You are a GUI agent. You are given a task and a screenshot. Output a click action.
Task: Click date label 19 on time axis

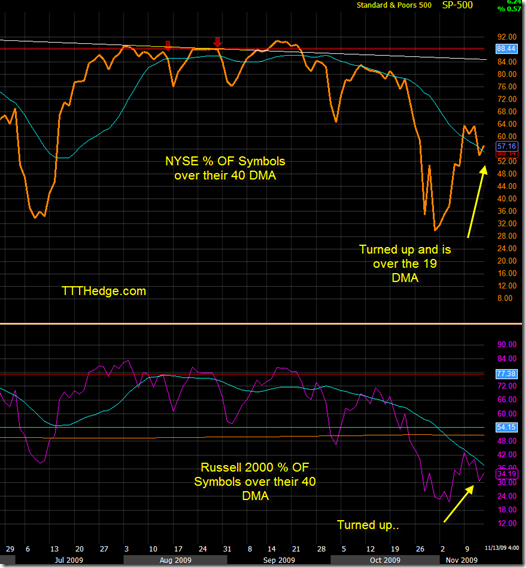click(395, 549)
